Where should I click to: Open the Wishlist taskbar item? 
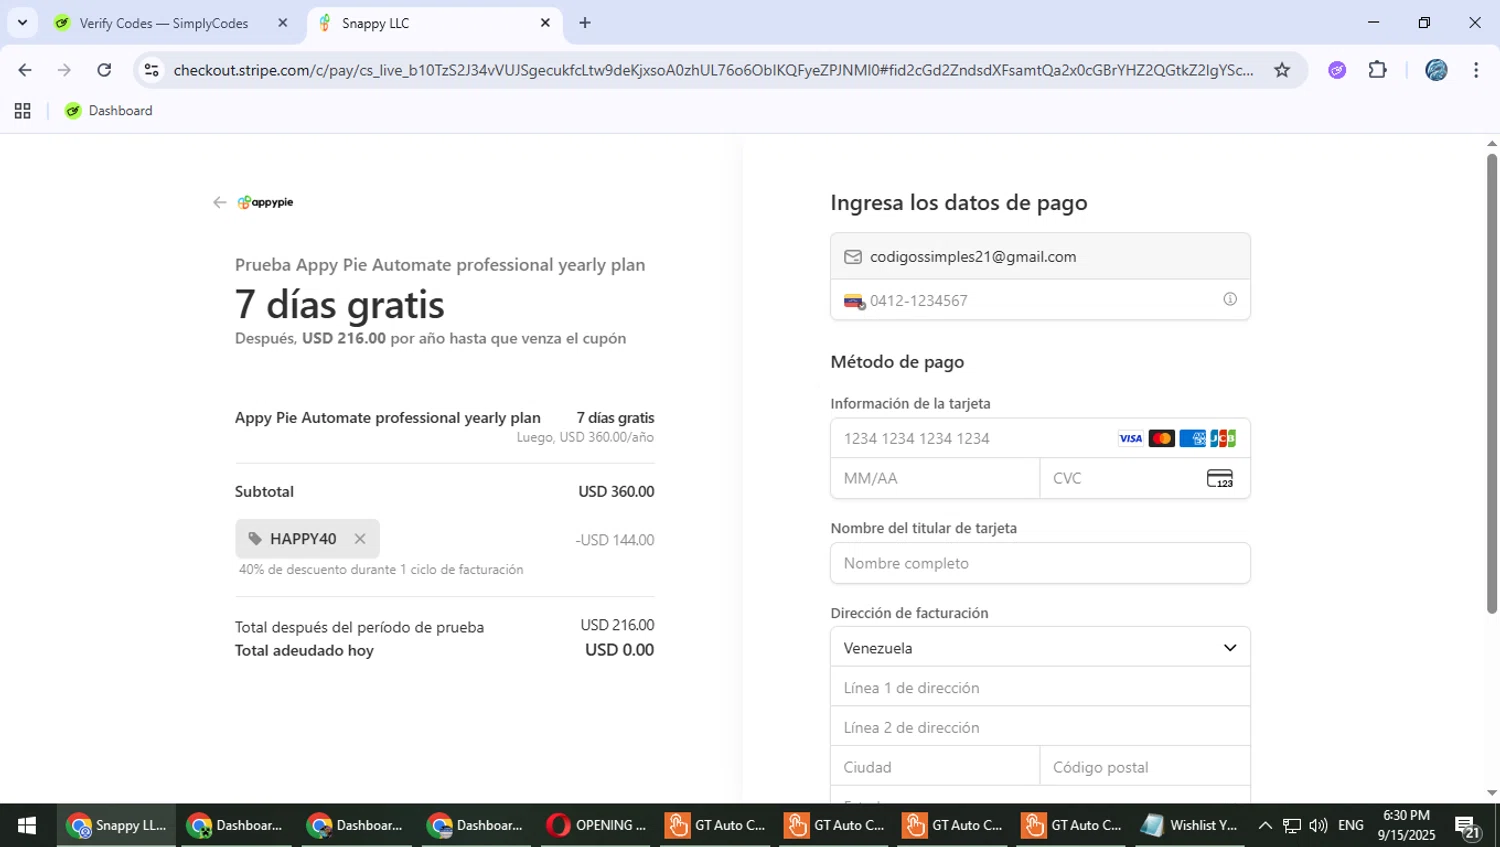[1190, 825]
